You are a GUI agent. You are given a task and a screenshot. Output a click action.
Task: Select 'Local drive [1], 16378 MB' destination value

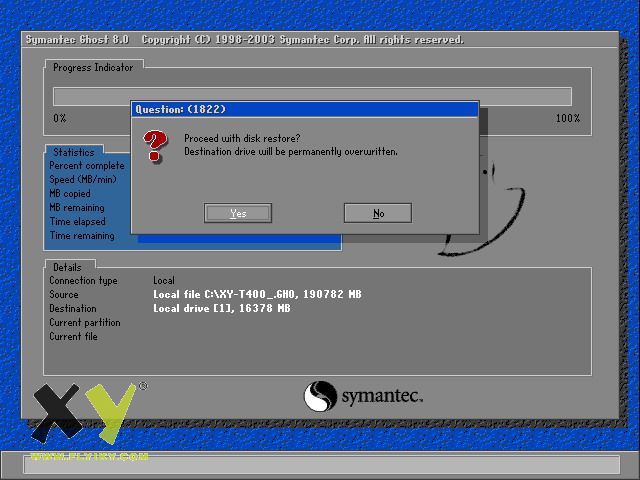pos(222,308)
